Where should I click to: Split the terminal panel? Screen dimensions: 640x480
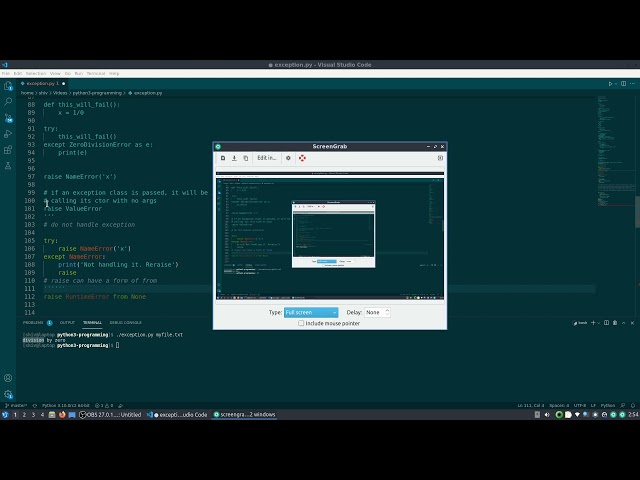point(607,323)
